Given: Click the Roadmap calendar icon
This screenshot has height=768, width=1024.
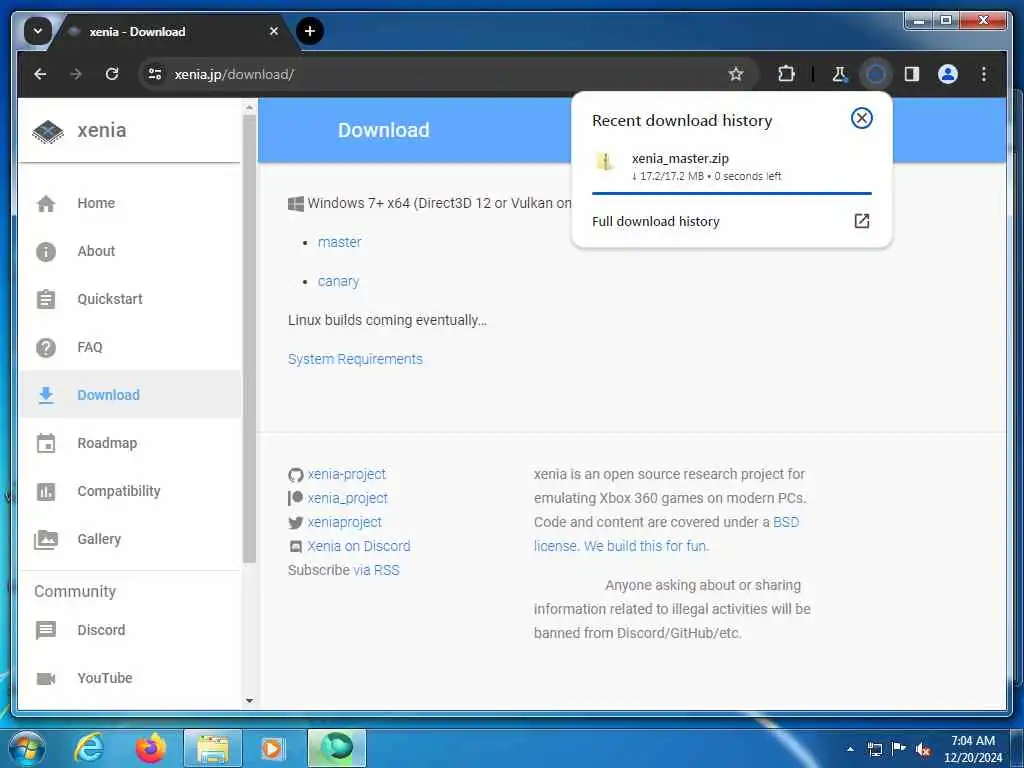Looking at the screenshot, I should point(46,443).
